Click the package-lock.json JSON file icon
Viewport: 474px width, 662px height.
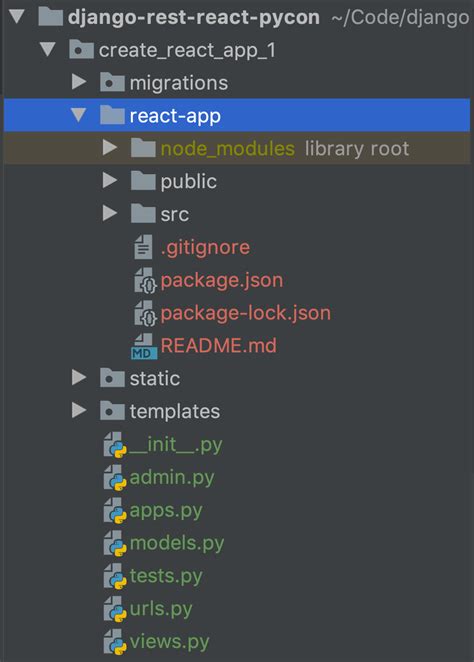click(x=145, y=313)
